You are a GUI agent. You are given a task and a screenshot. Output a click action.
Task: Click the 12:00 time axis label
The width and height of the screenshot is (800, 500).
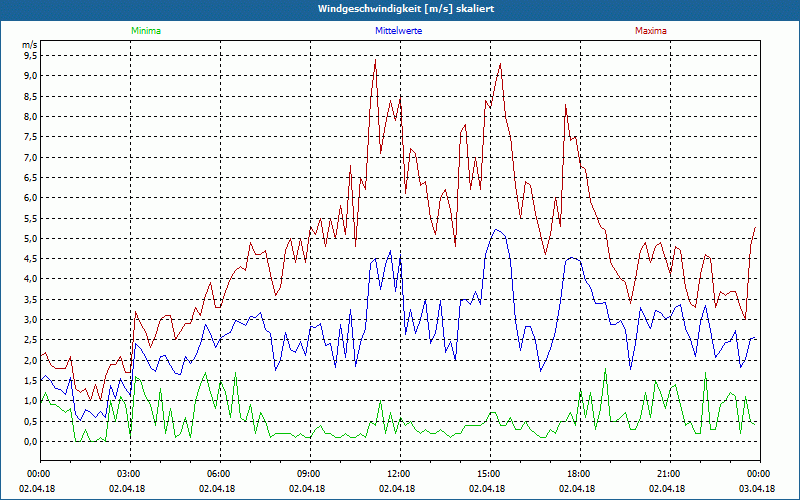point(401,474)
